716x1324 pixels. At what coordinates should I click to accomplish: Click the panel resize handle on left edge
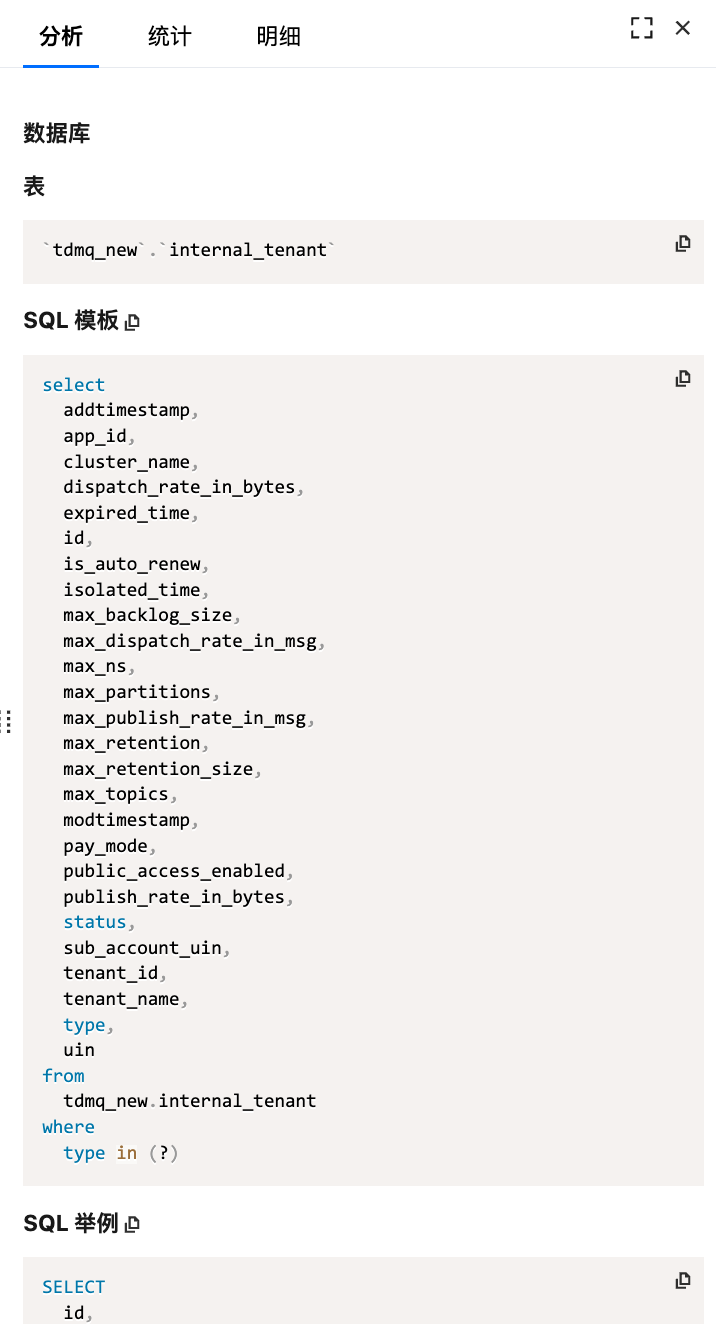point(6,721)
